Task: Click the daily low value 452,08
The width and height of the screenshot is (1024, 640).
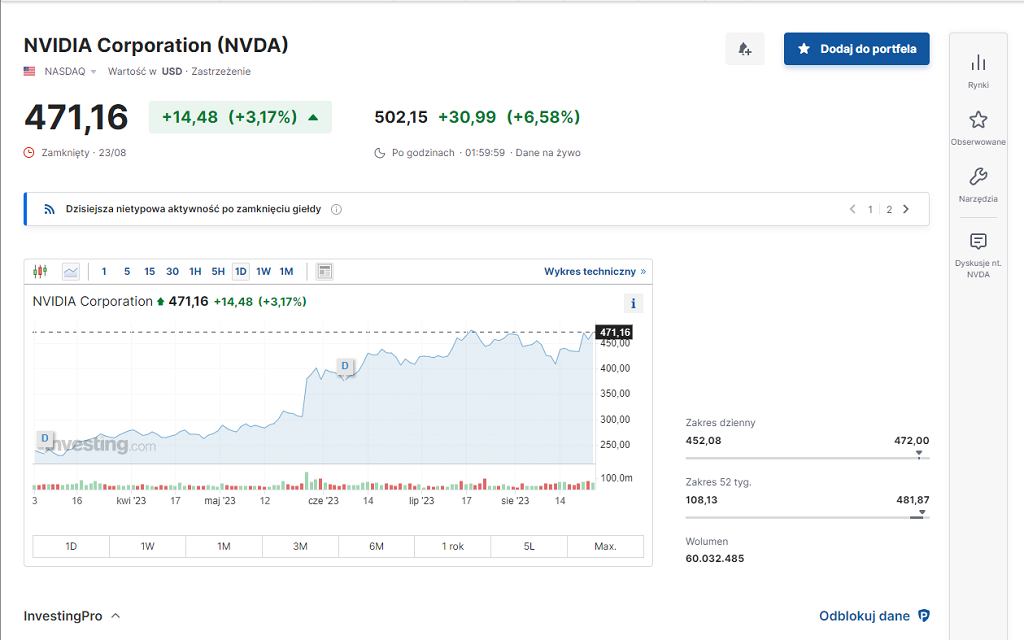Action: click(703, 440)
